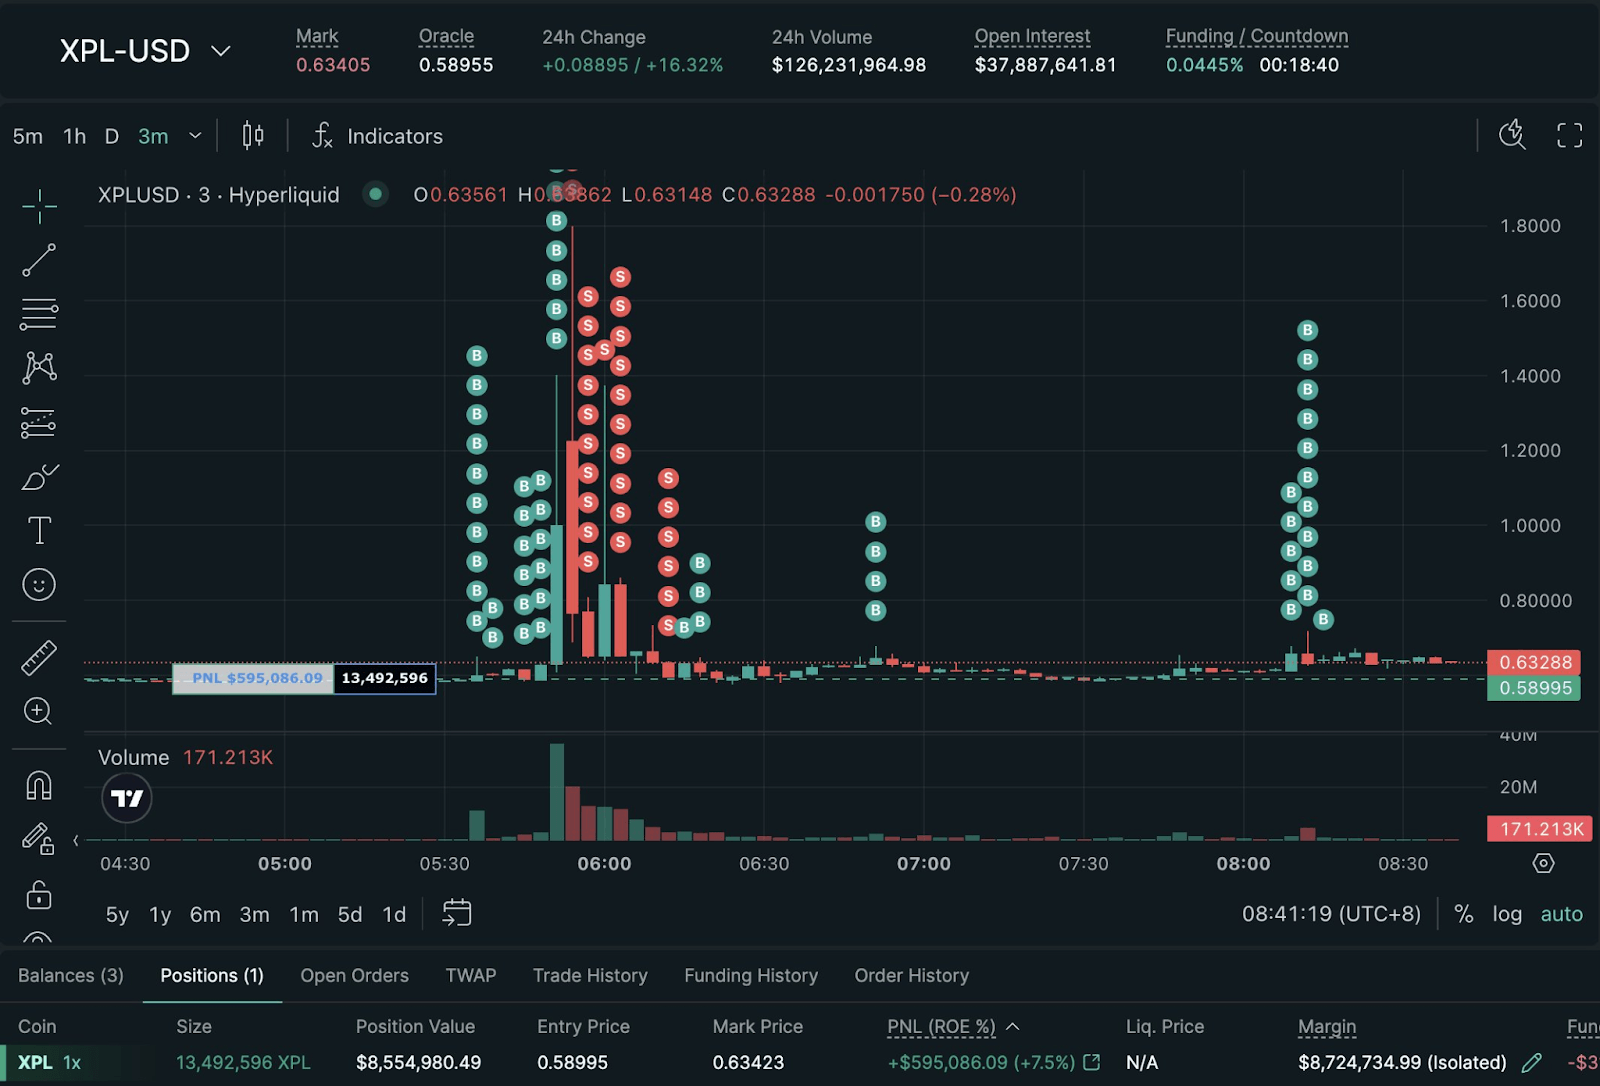Switch to the Balances (3) tab
This screenshot has width=1600, height=1086.
pyautogui.click(x=71, y=975)
